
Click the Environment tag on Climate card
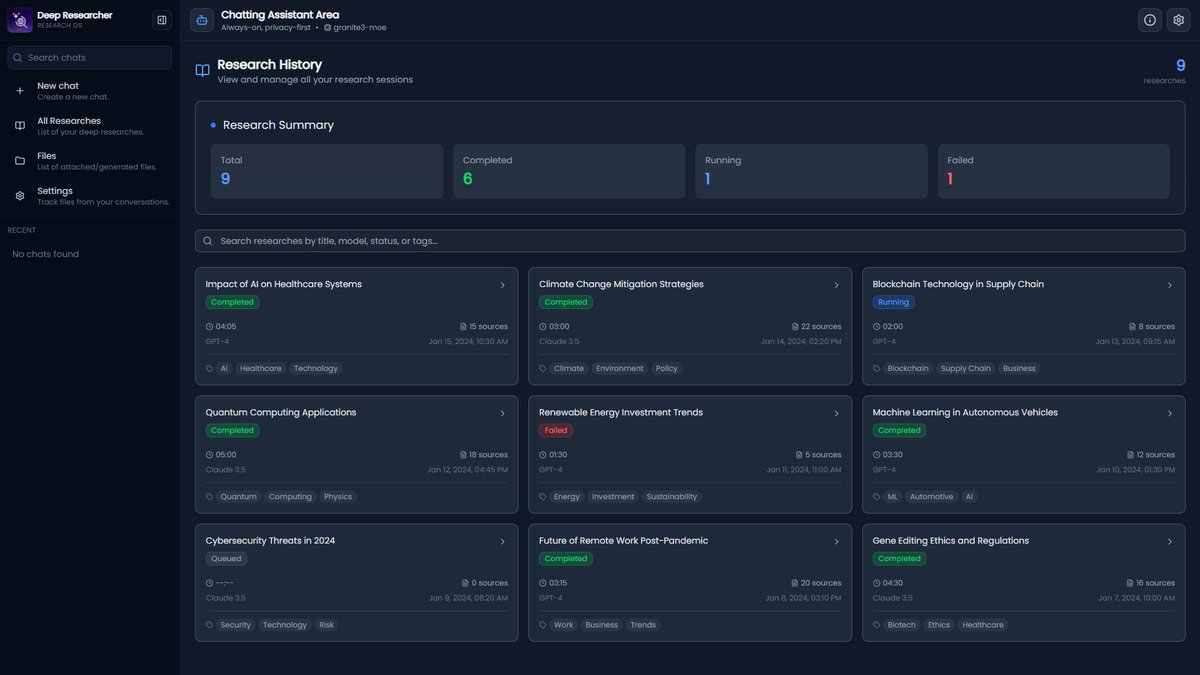coord(620,369)
